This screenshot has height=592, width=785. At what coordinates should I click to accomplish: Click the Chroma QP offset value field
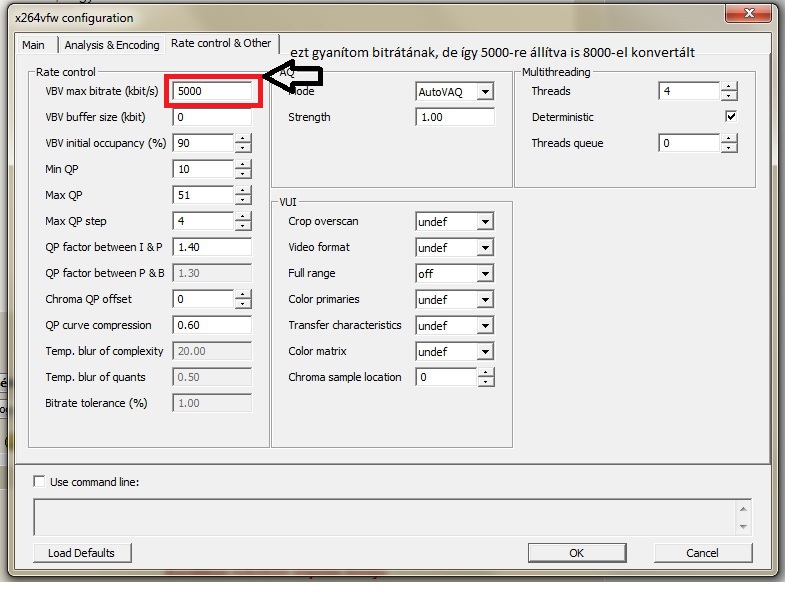pos(203,300)
